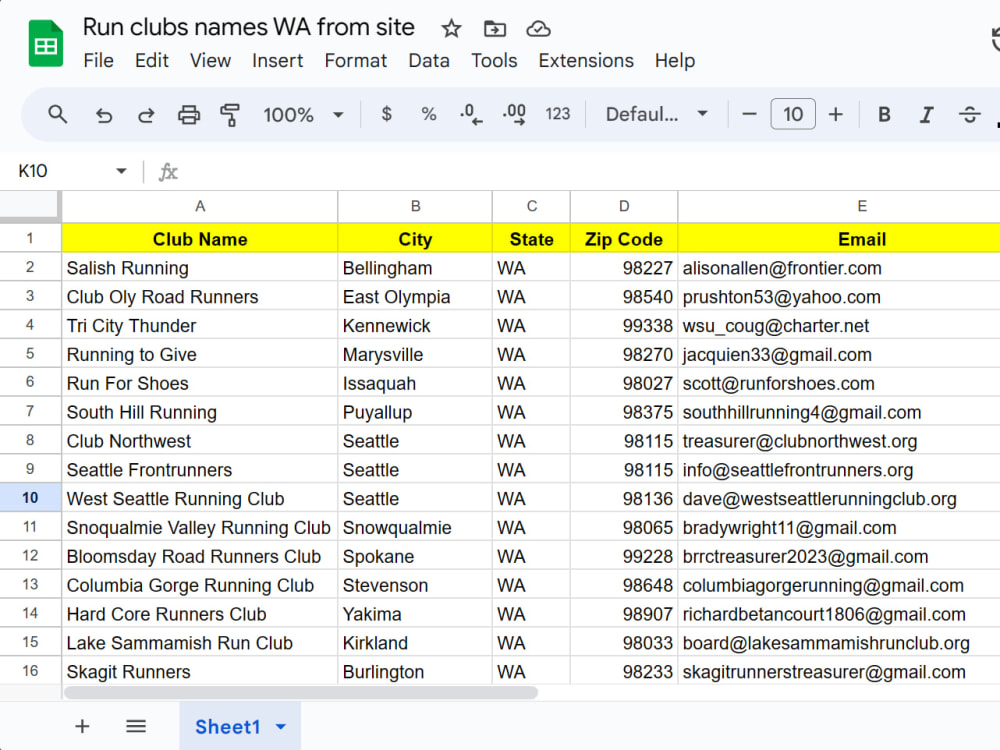Click the select all corner box
Viewport: 1000px width, 750px height.
click(30, 207)
